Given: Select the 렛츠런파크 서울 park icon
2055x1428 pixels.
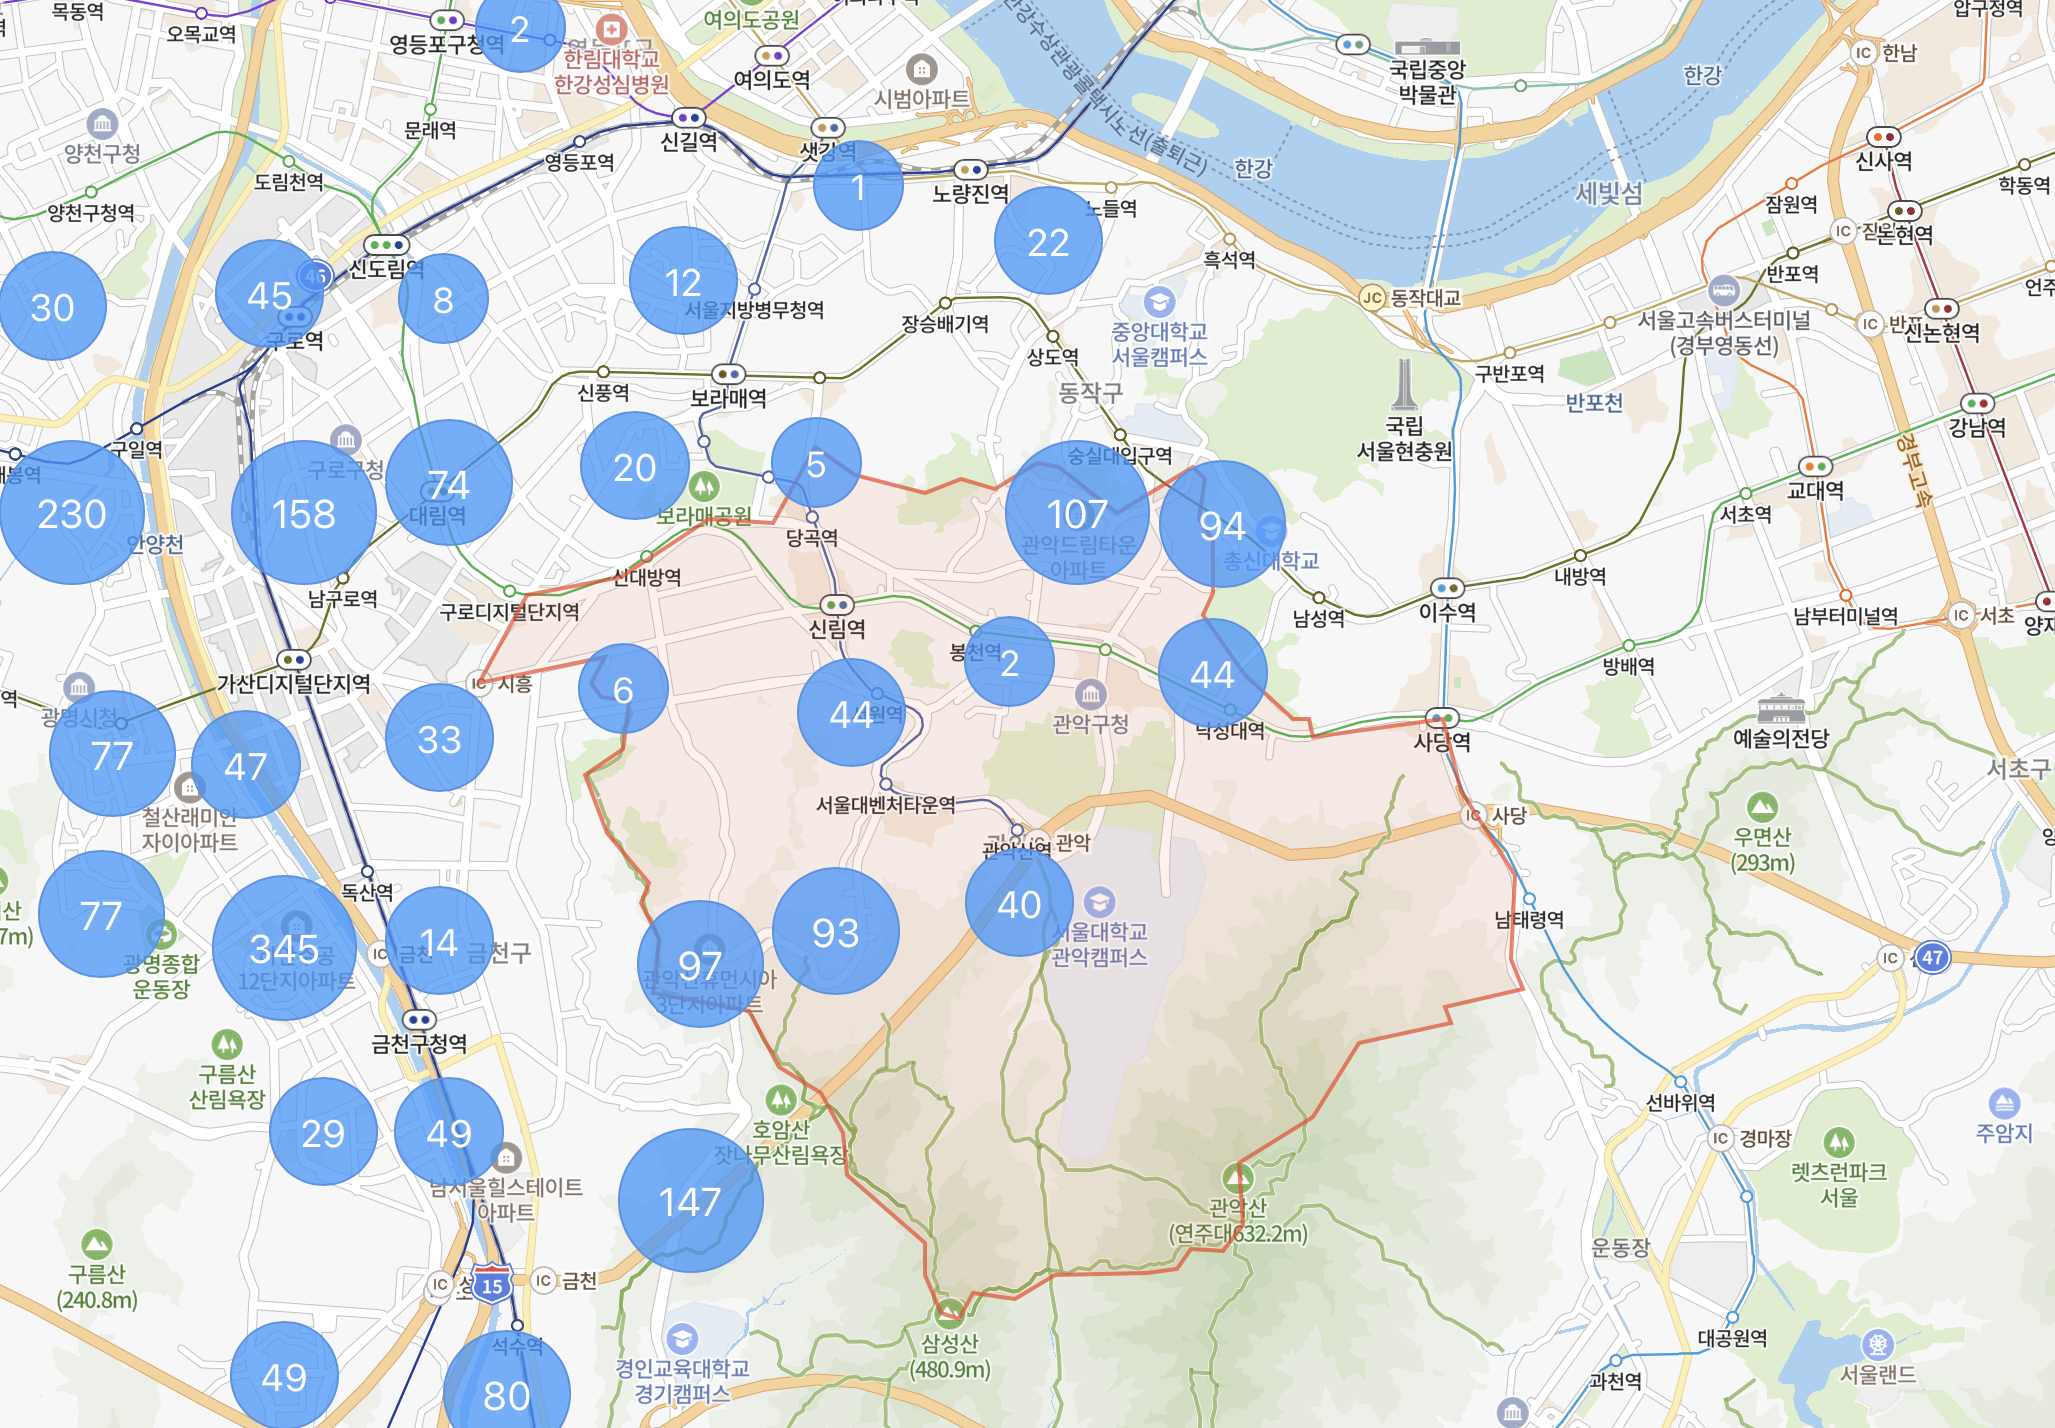Looking at the screenshot, I should point(1838,1141).
